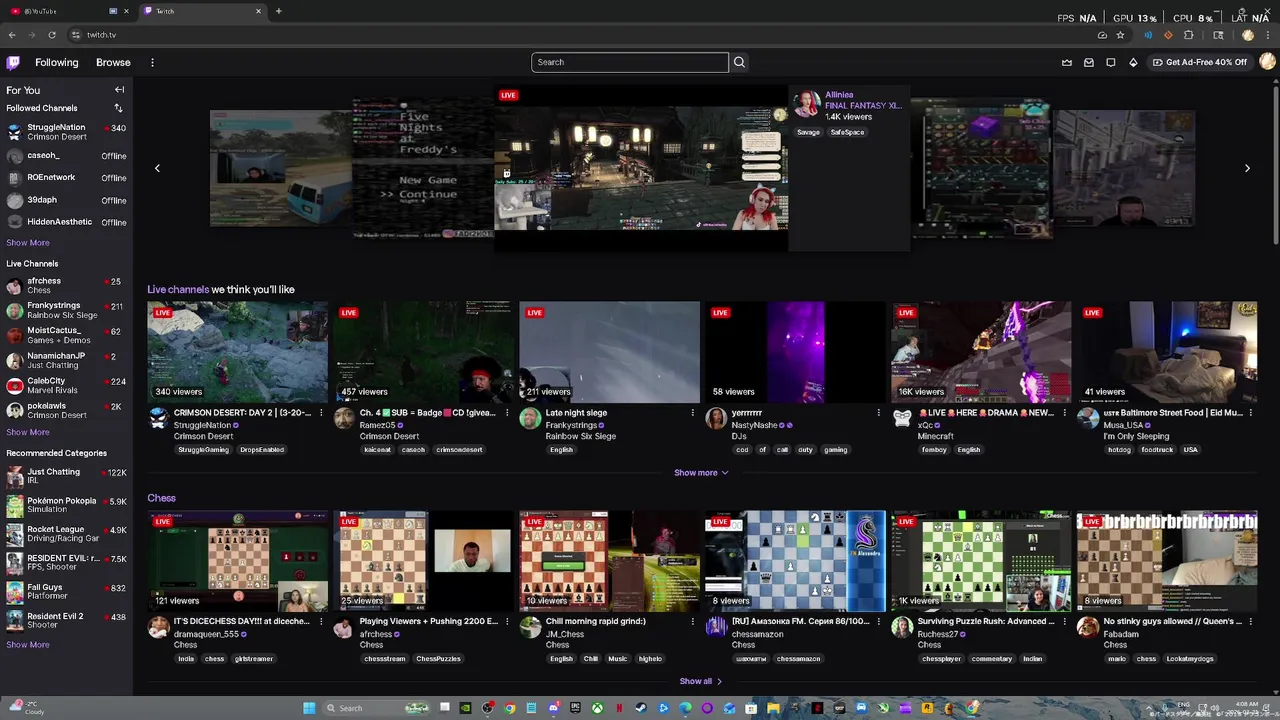The height and width of the screenshot is (720, 1280).
Task: Reload the page in Chrome
Action: [52, 35]
